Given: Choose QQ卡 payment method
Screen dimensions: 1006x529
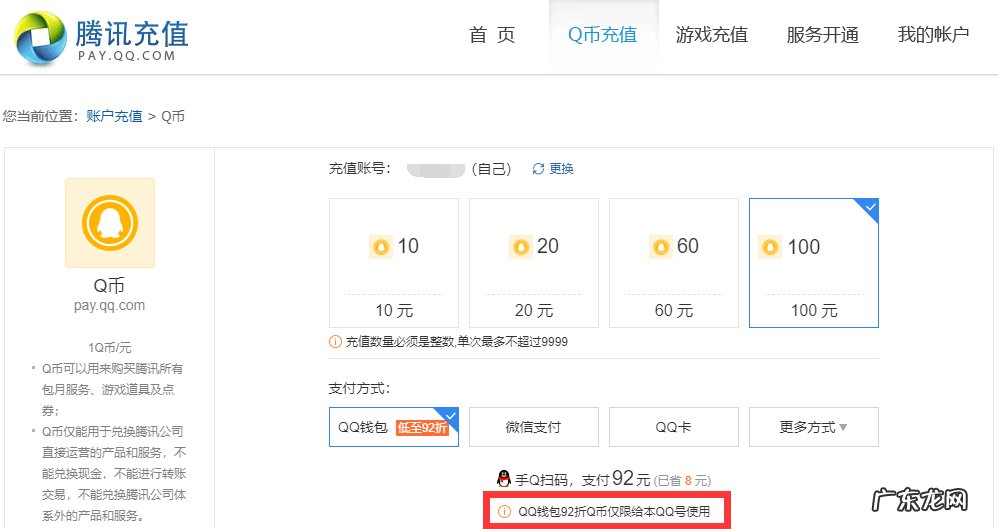Looking at the screenshot, I should coord(674,427).
